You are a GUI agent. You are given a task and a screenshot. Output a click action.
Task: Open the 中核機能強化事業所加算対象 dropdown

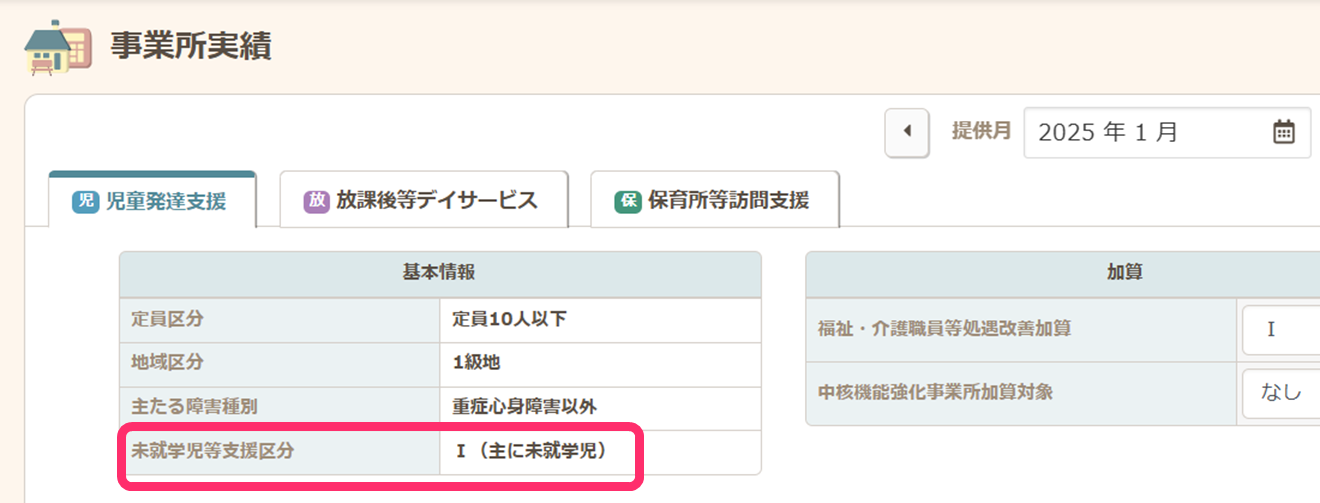(1280, 392)
